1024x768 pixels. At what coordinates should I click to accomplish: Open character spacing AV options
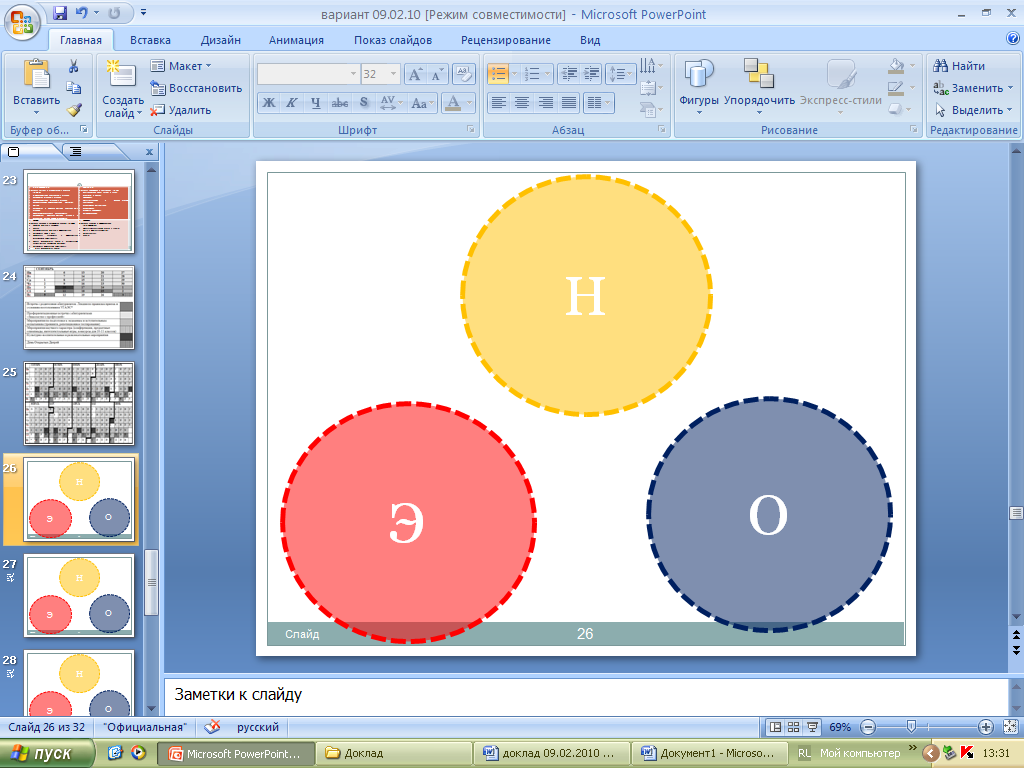coord(391,103)
